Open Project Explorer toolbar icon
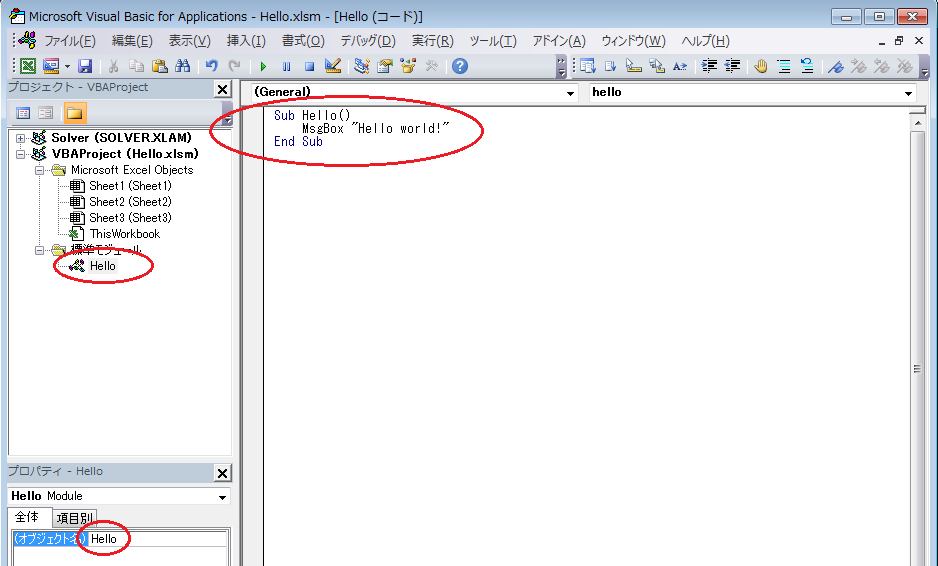The height and width of the screenshot is (566, 938). point(361,66)
